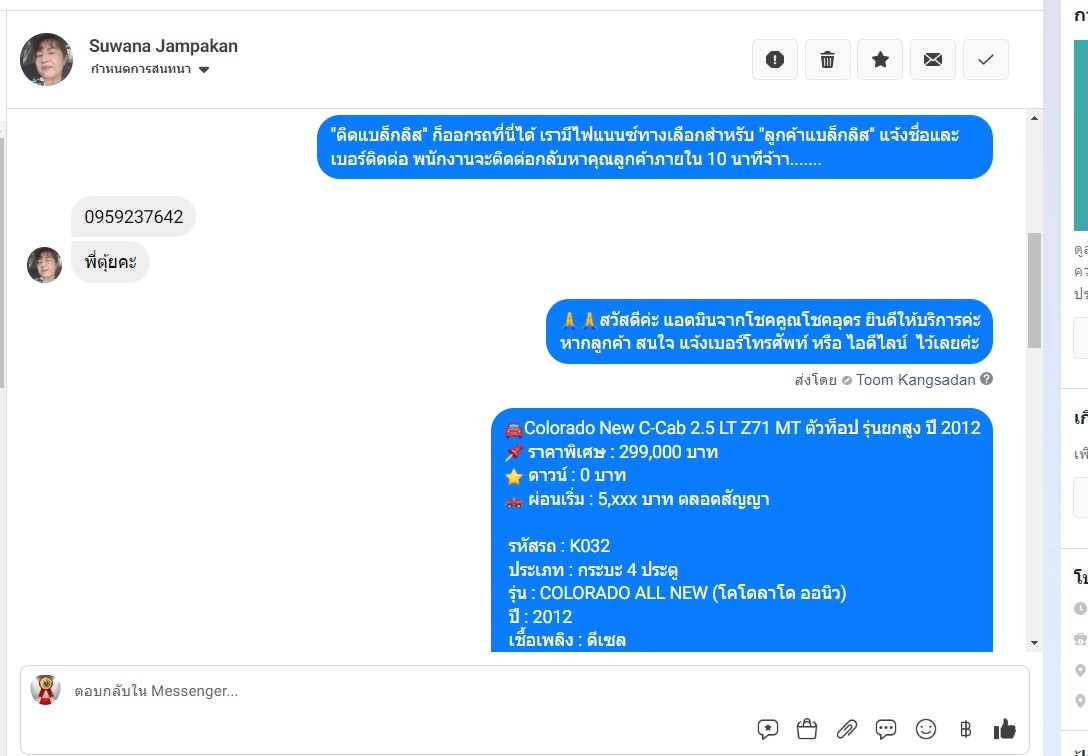1088x756 pixels.
Task: Delete conversation using trash icon
Action: (827, 60)
